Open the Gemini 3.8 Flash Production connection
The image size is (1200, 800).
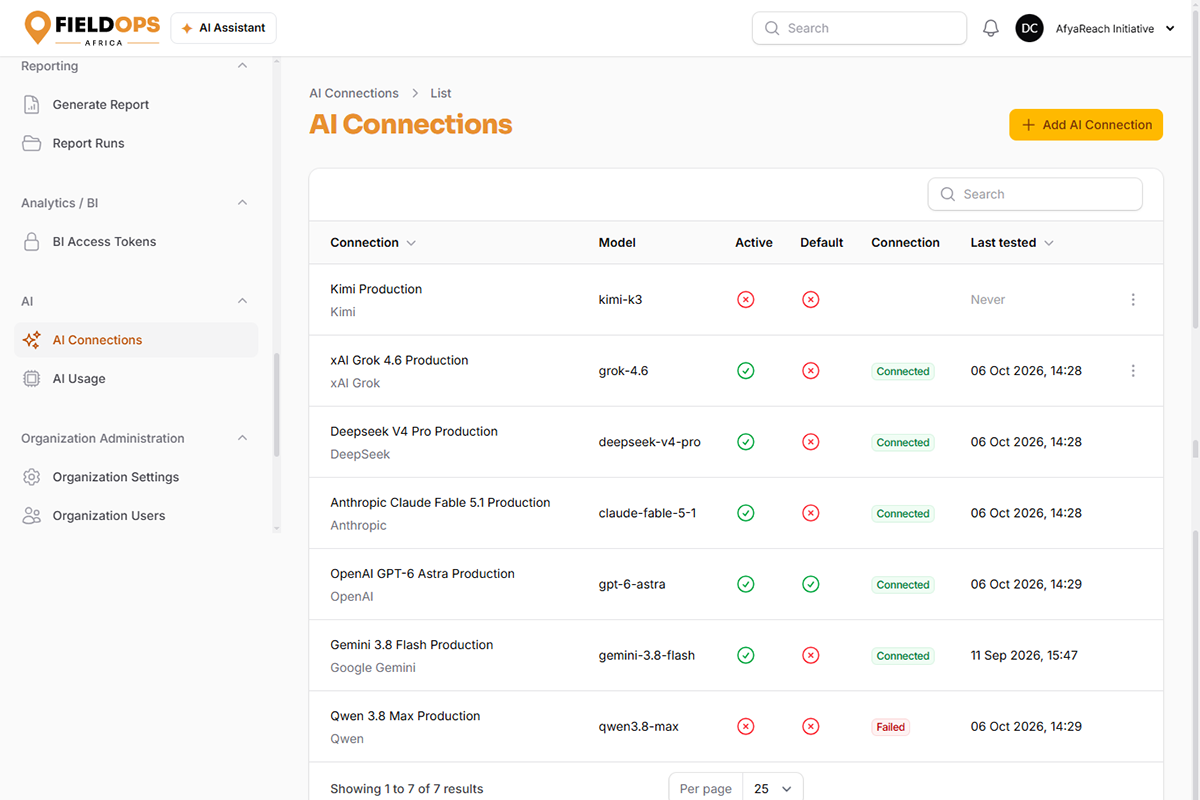[x=412, y=645]
